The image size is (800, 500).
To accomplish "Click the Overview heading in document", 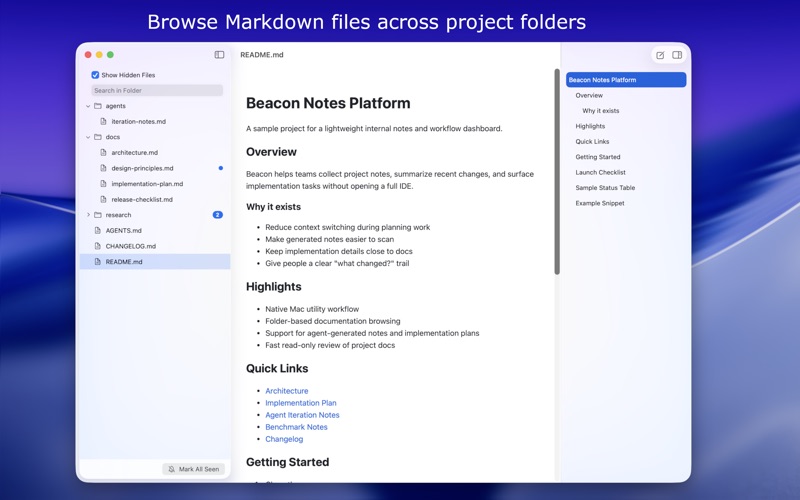I will (x=271, y=152).
